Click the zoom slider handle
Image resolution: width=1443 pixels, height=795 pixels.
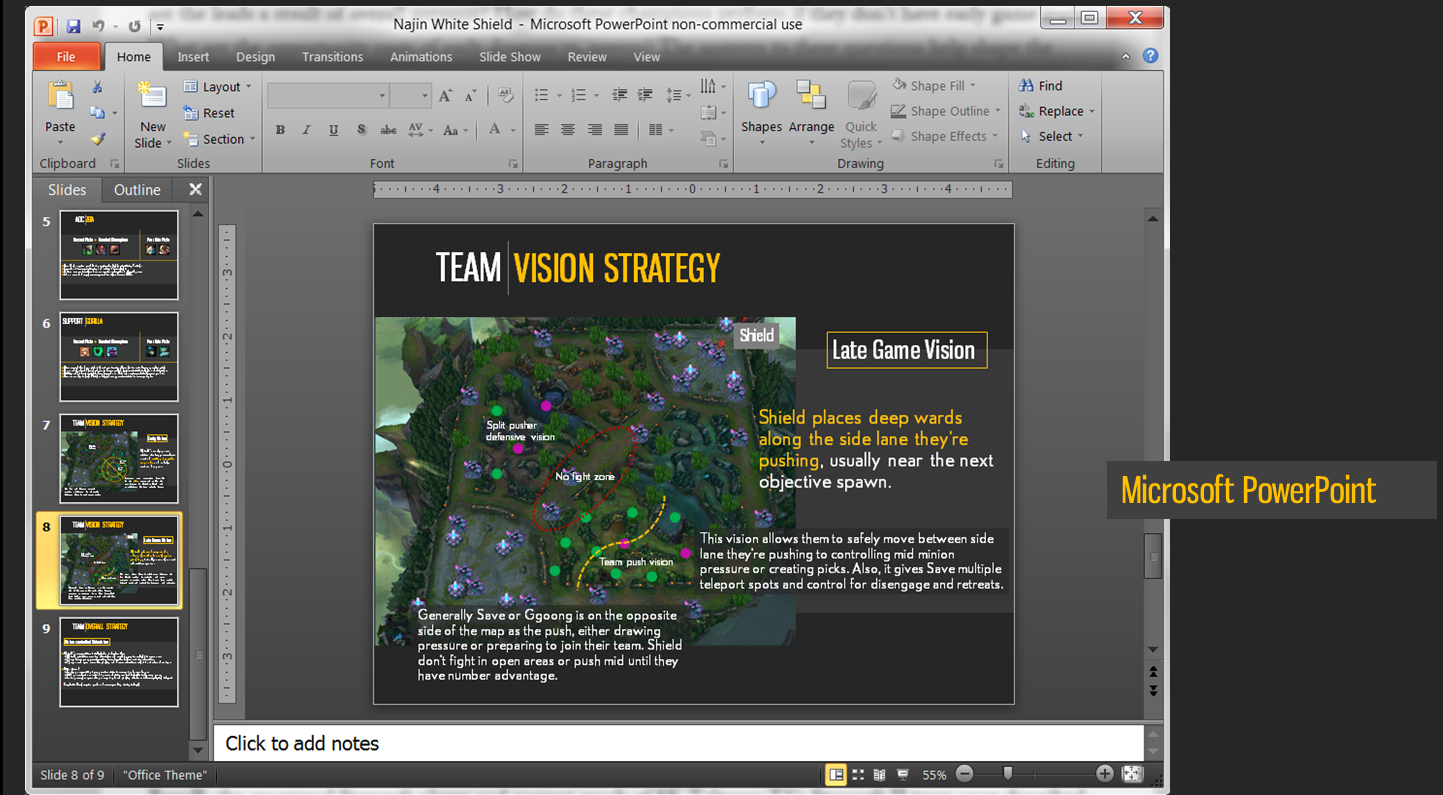tap(1008, 773)
